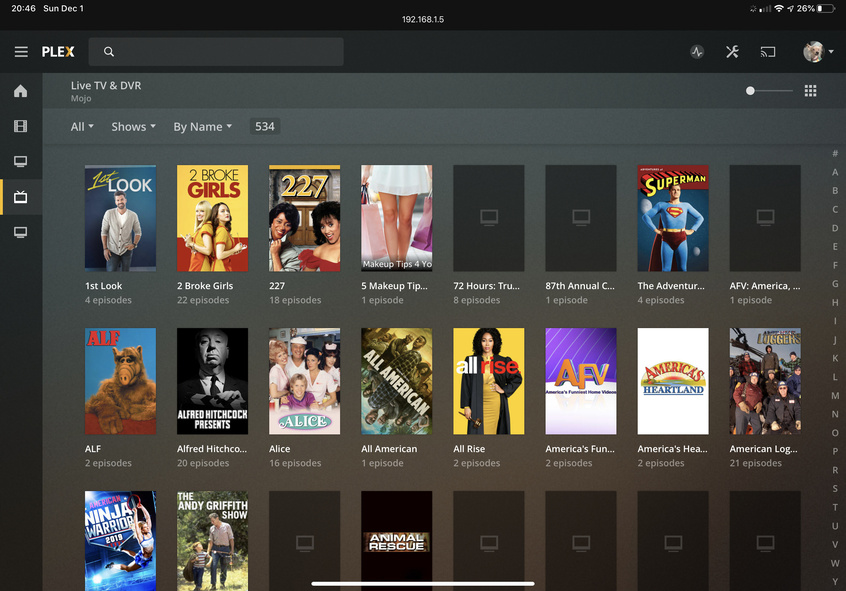This screenshot has height=591, width=846.
Task: Jump to letter B in index
Action: click(x=835, y=191)
